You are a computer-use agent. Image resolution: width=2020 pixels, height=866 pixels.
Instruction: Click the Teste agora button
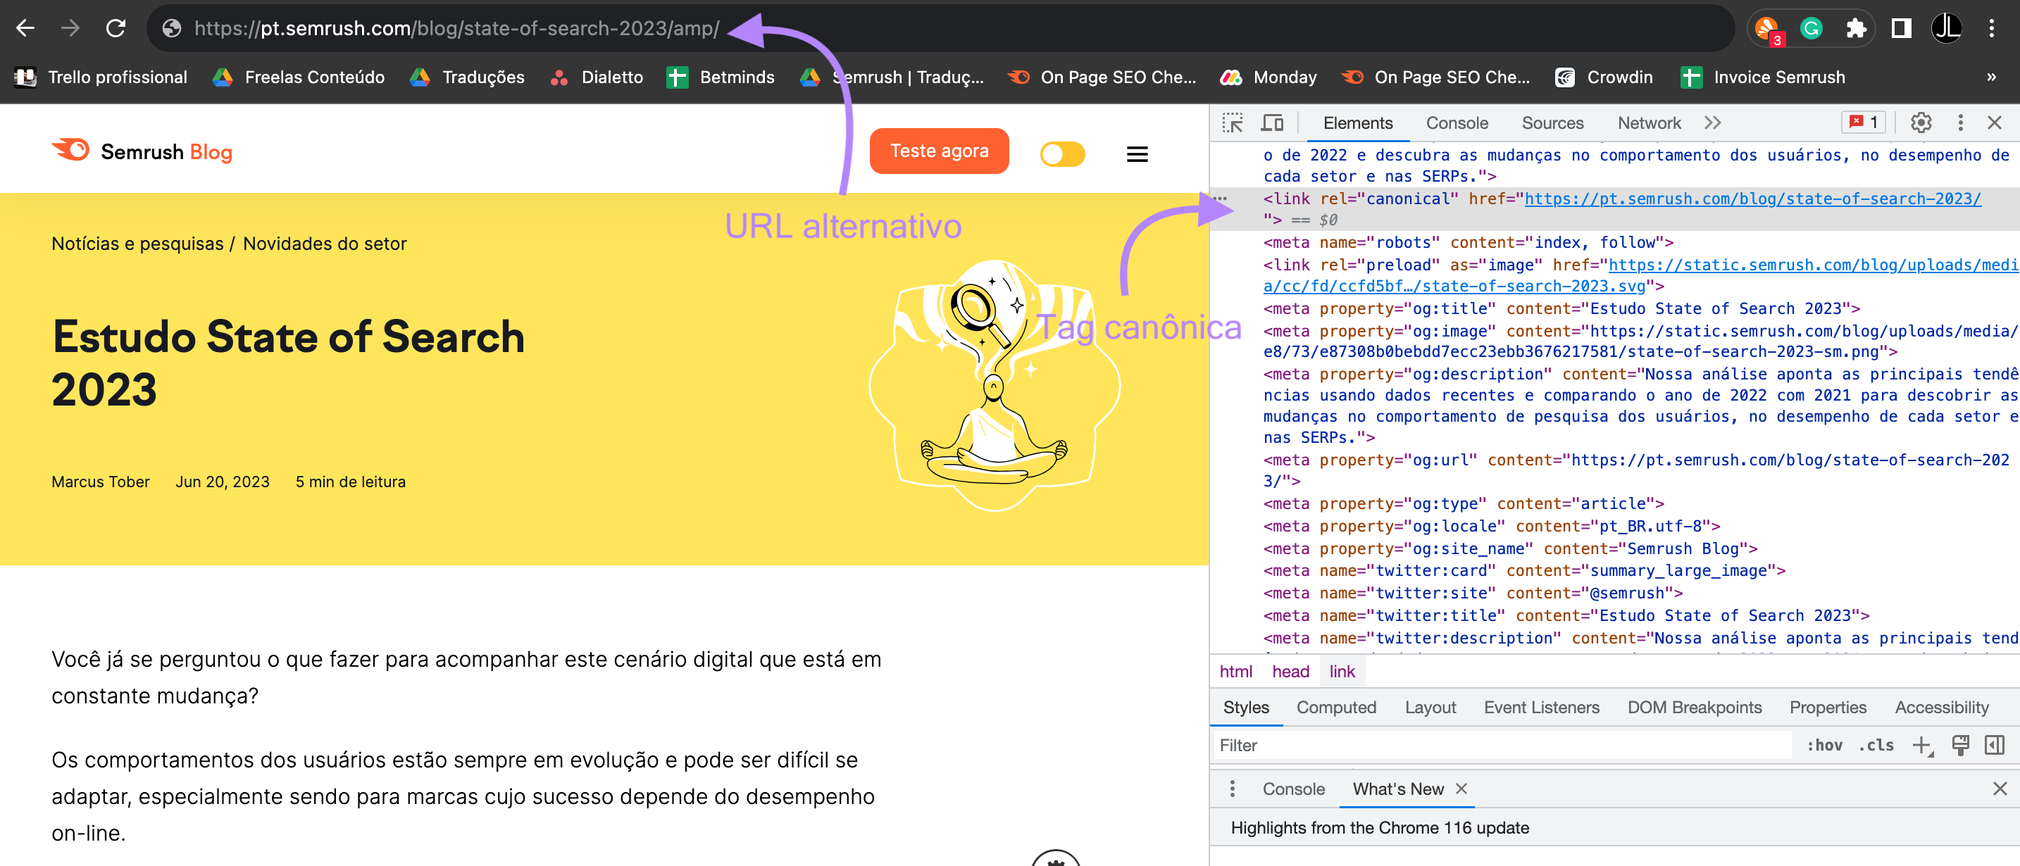pos(939,151)
